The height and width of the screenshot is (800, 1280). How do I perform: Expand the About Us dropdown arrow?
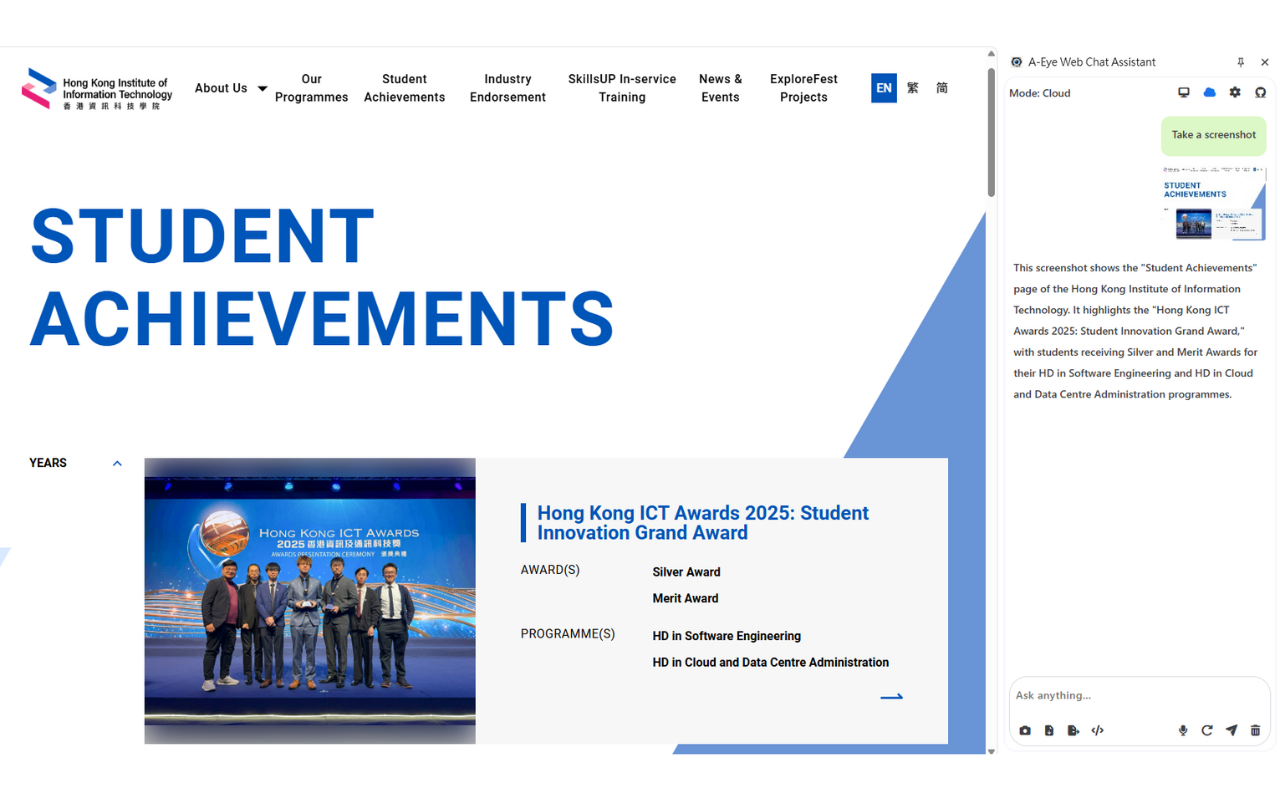tap(262, 89)
